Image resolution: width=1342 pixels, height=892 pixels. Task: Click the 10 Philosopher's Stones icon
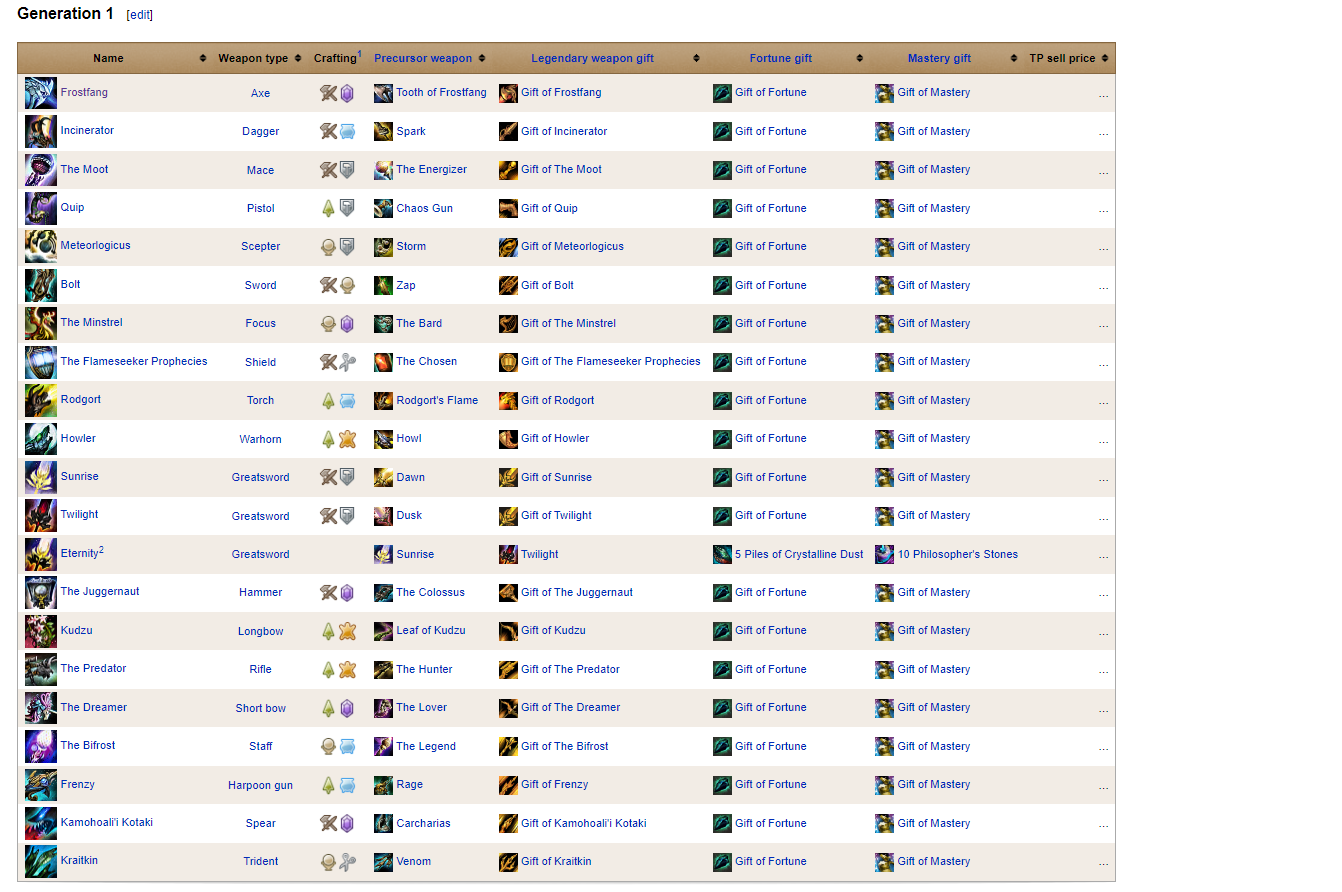pos(884,554)
